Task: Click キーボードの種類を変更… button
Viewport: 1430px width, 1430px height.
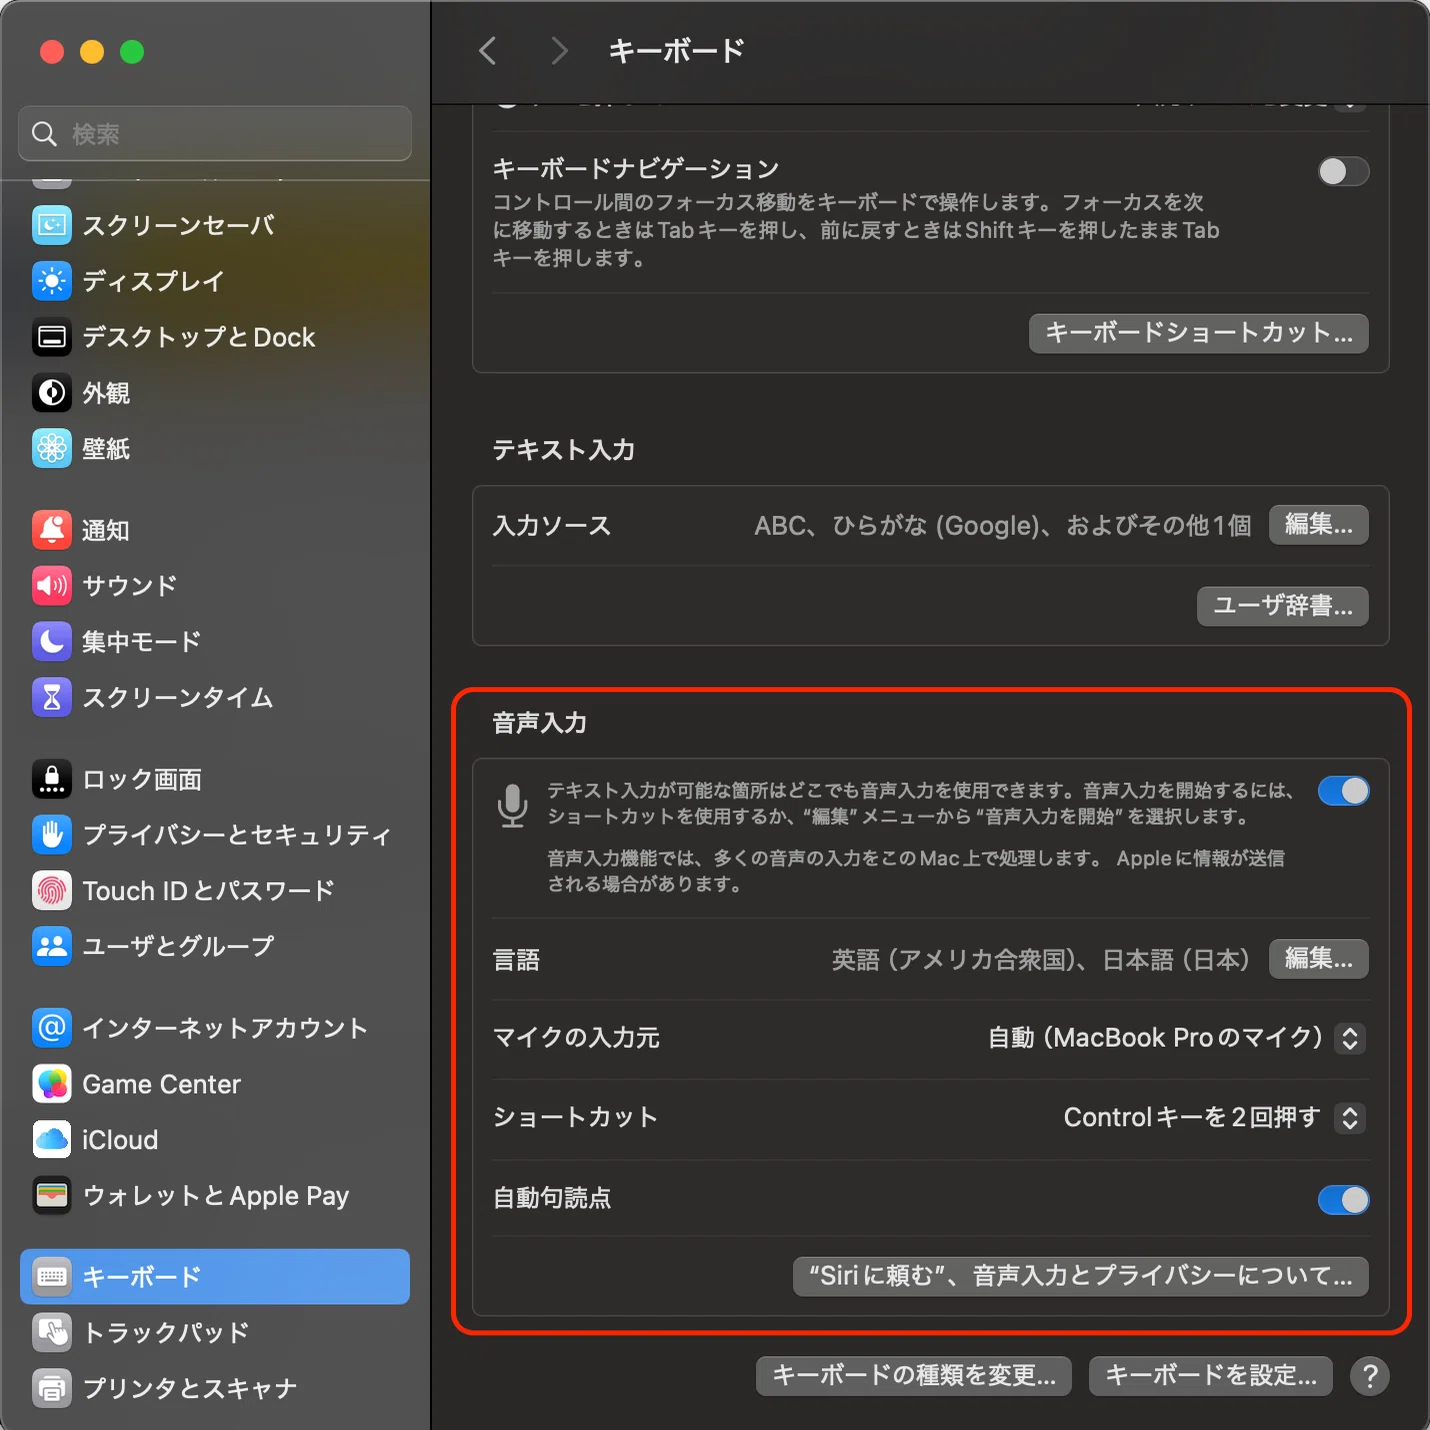Action: [914, 1376]
